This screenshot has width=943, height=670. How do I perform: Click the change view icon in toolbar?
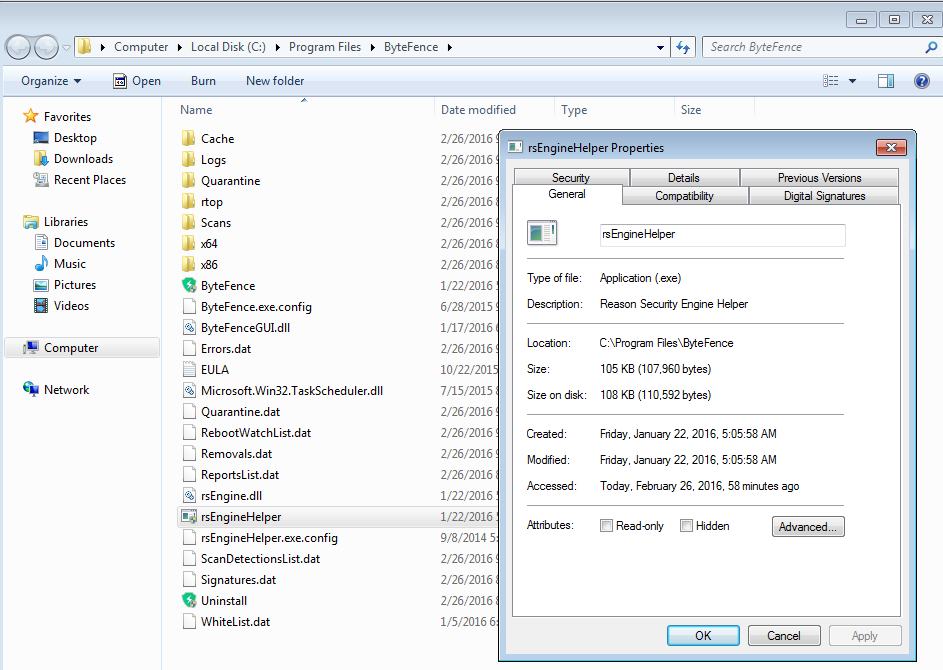point(831,81)
